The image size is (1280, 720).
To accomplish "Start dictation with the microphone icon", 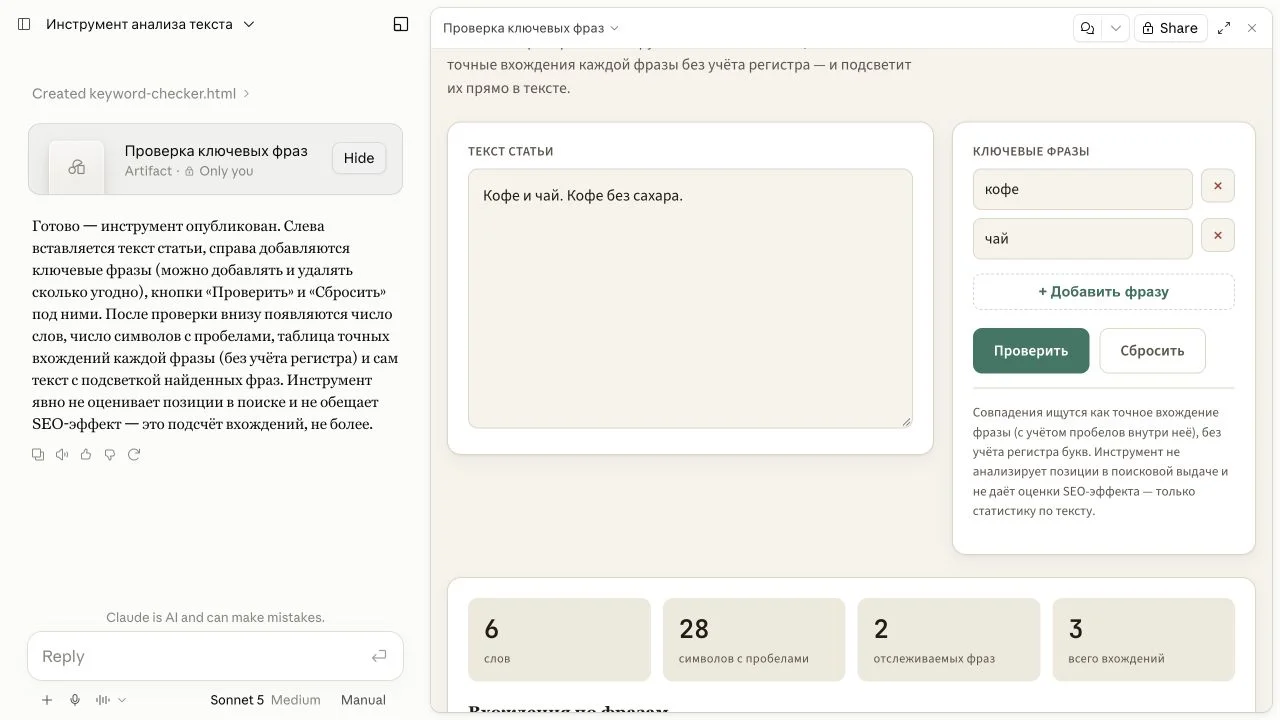I will click(x=75, y=700).
